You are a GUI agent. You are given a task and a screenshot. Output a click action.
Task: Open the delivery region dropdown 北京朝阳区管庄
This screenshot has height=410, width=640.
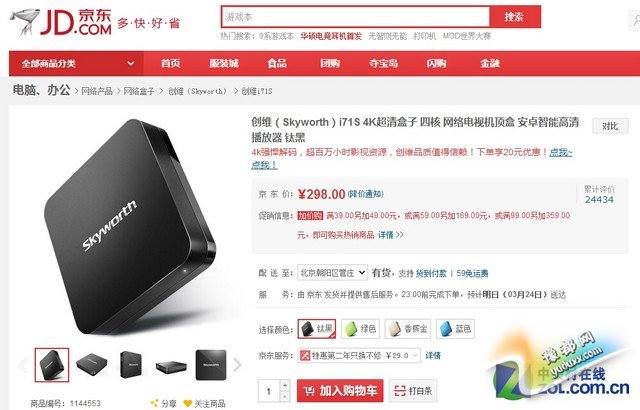click(332, 273)
